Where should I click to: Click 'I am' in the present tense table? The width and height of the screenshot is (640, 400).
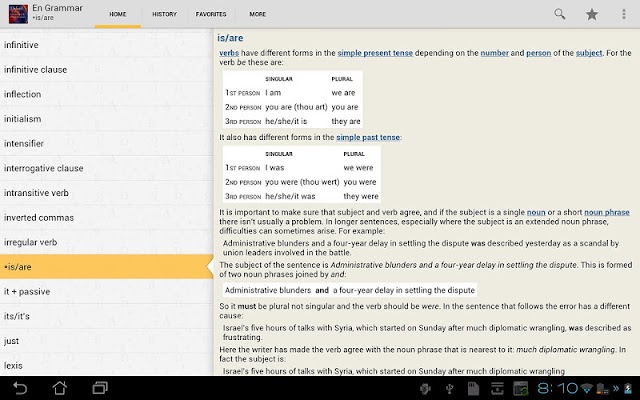click(273, 93)
